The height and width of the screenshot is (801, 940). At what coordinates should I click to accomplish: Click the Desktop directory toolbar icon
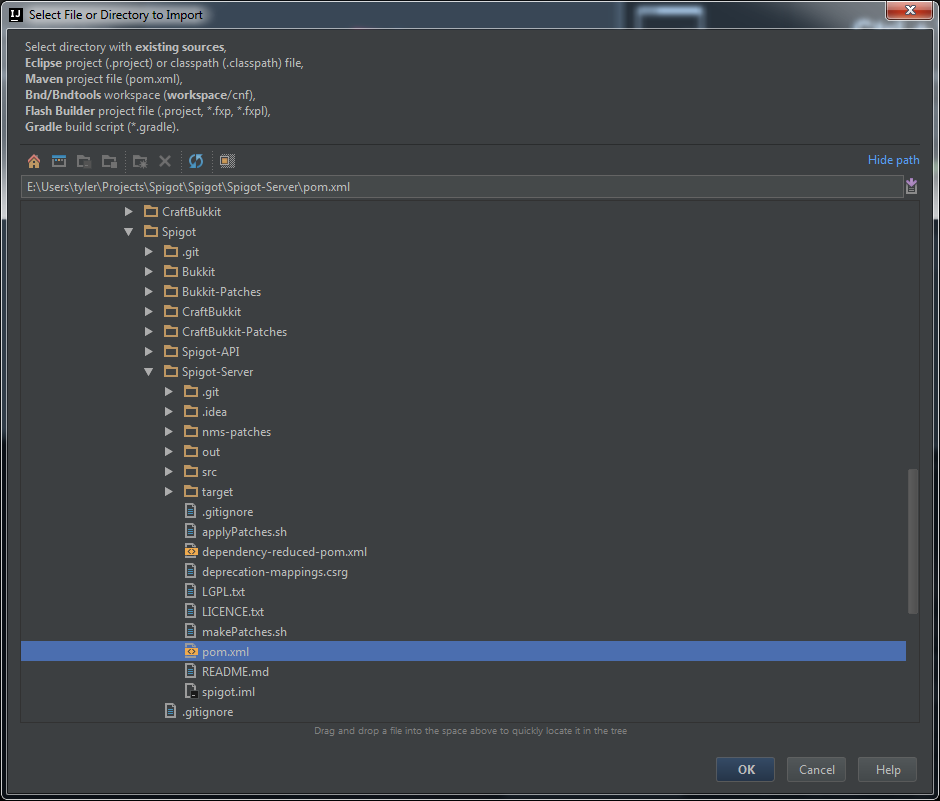click(x=59, y=161)
